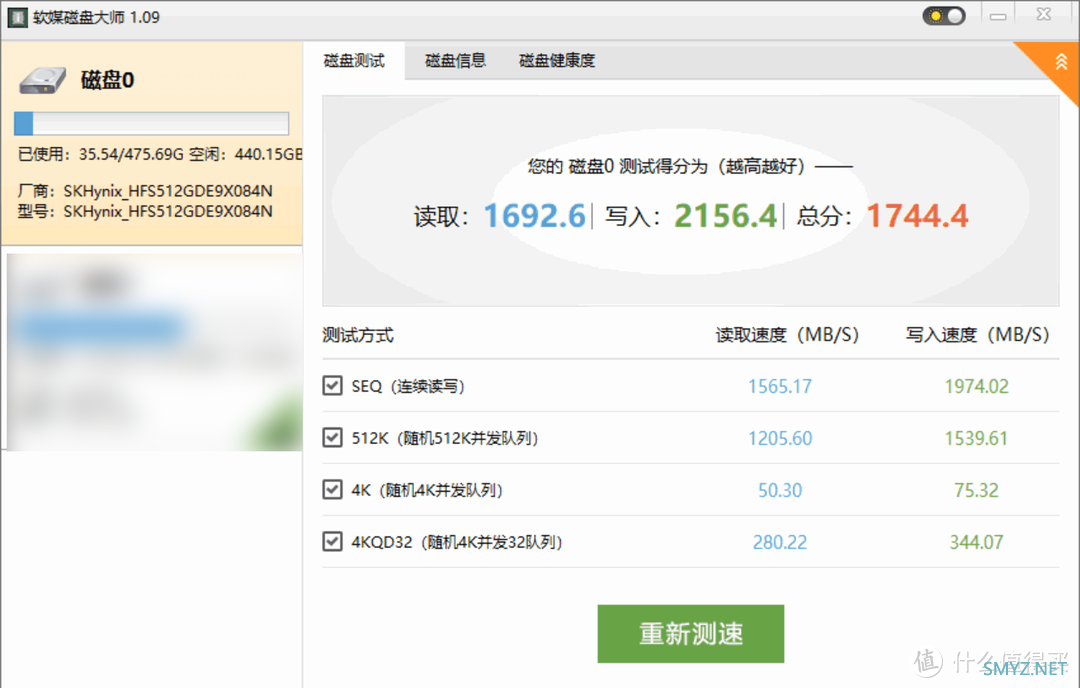This screenshot has height=688, width=1080.
Task: Open the 磁盘健康度 tab
Action: pyautogui.click(x=557, y=61)
